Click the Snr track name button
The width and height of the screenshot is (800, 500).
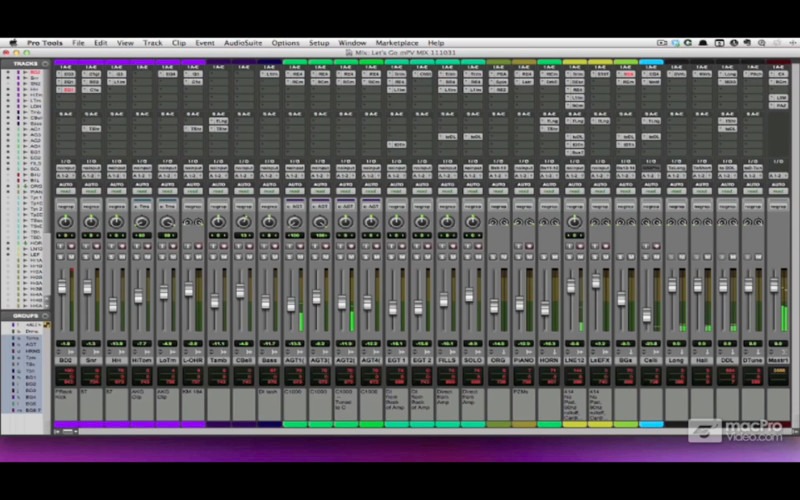coord(91,360)
